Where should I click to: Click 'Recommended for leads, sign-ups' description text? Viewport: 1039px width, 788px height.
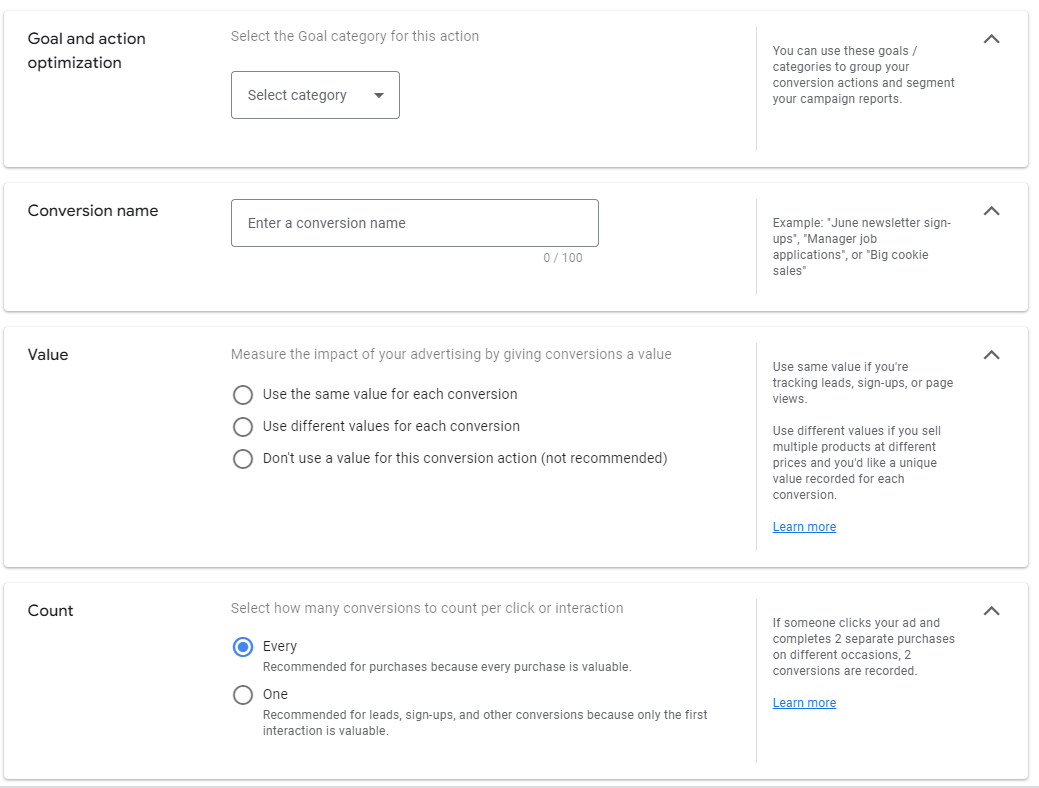coord(485,723)
